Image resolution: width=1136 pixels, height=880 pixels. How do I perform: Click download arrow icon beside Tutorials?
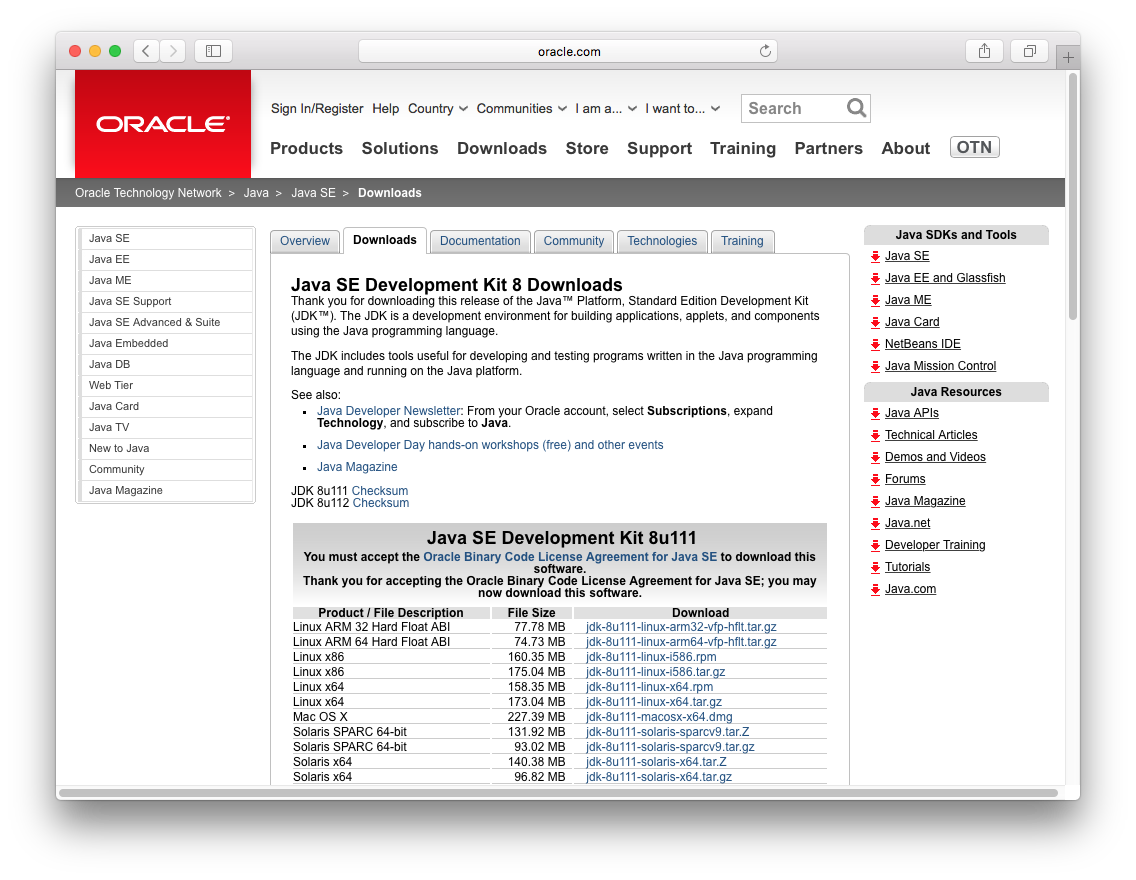(875, 567)
